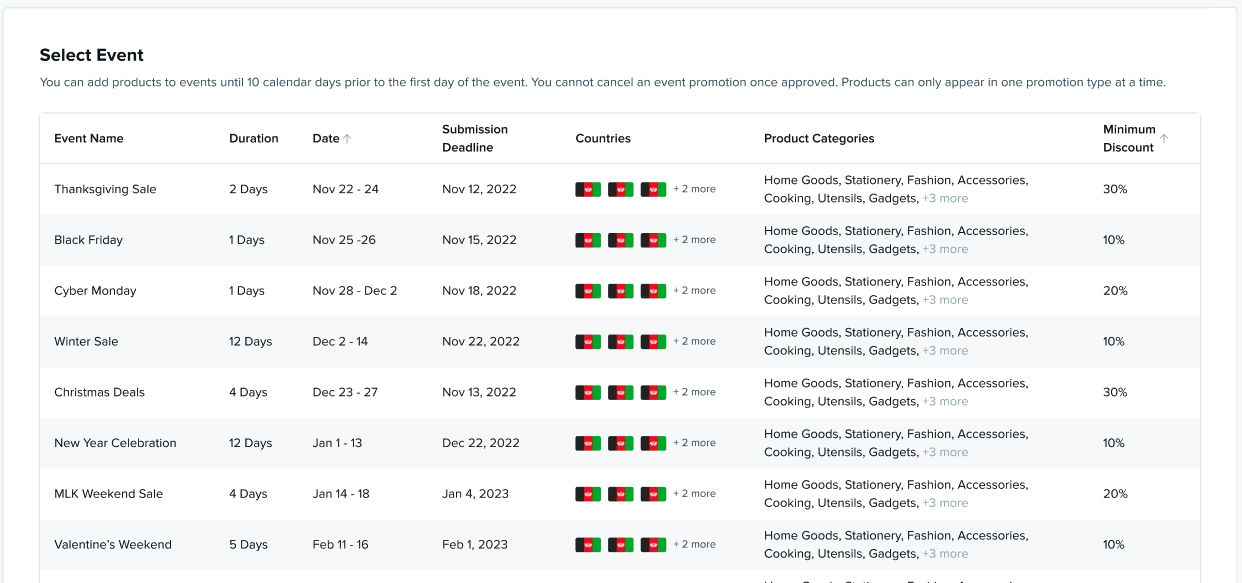Open '+3 more' categories for Cyber Monday
The width and height of the screenshot is (1242, 583).
(946, 300)
